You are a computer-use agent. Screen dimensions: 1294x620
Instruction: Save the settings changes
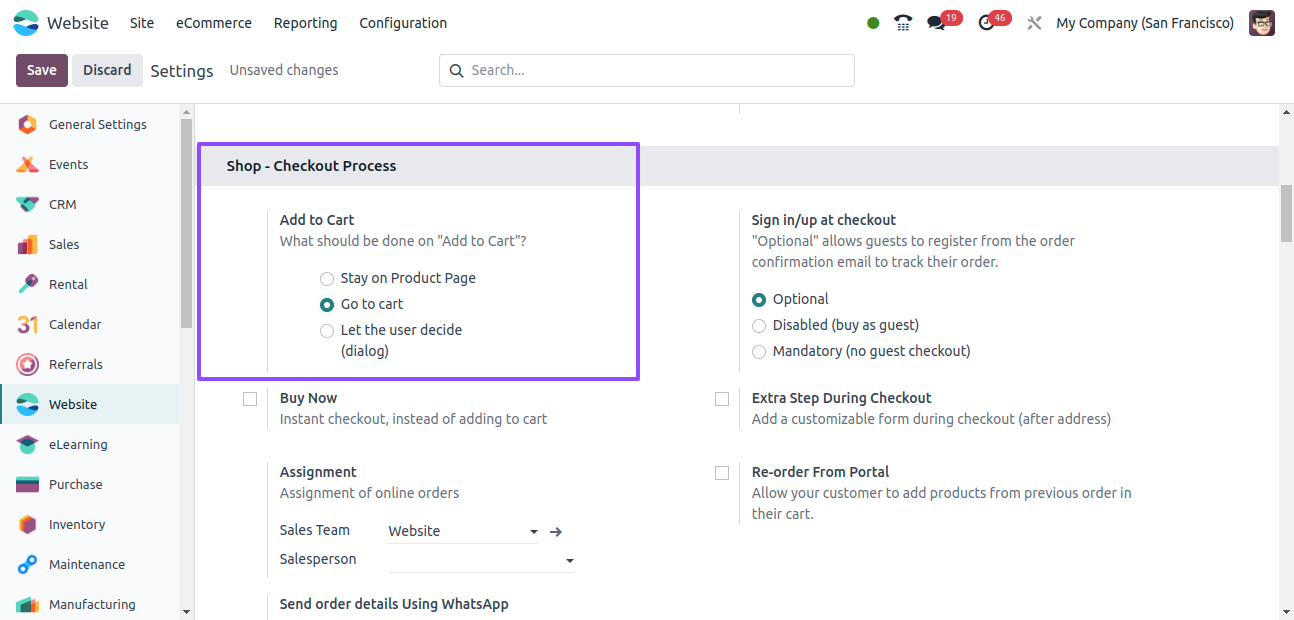point(42,70)
